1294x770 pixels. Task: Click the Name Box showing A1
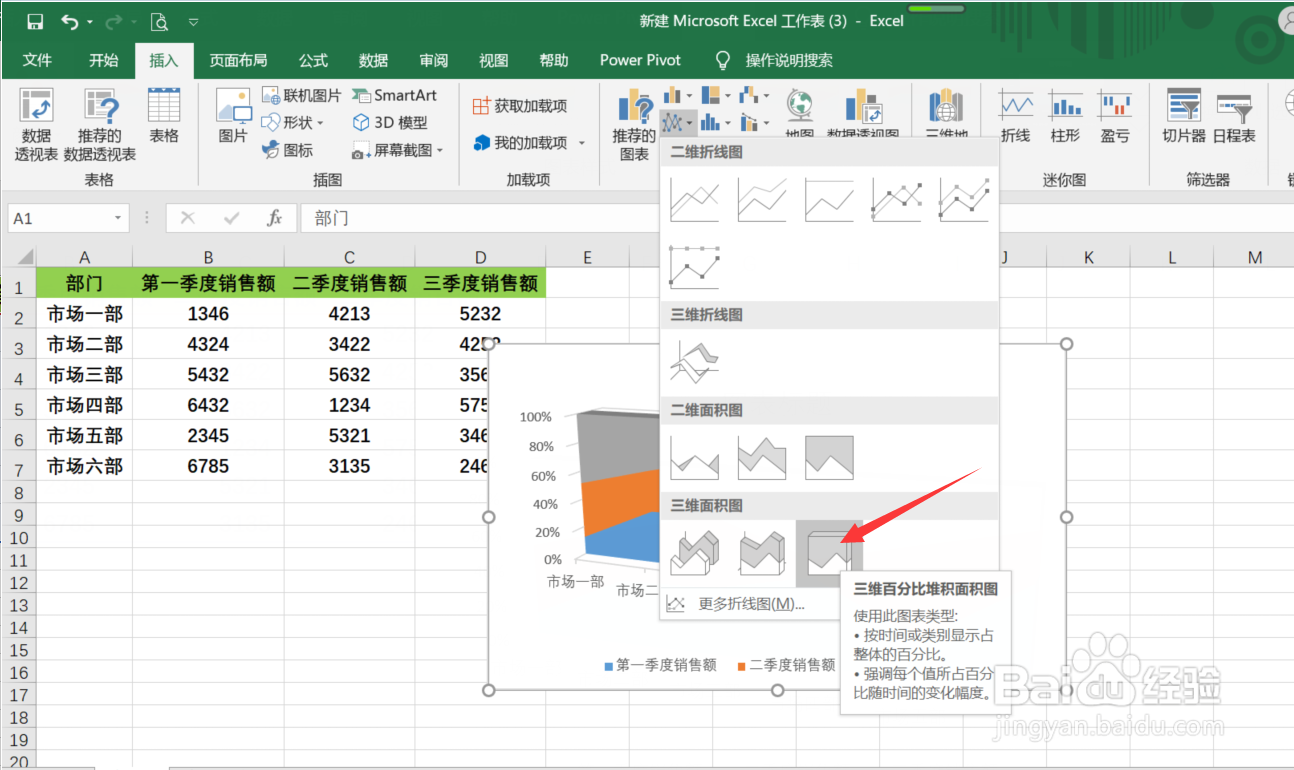tap(60, 217)
